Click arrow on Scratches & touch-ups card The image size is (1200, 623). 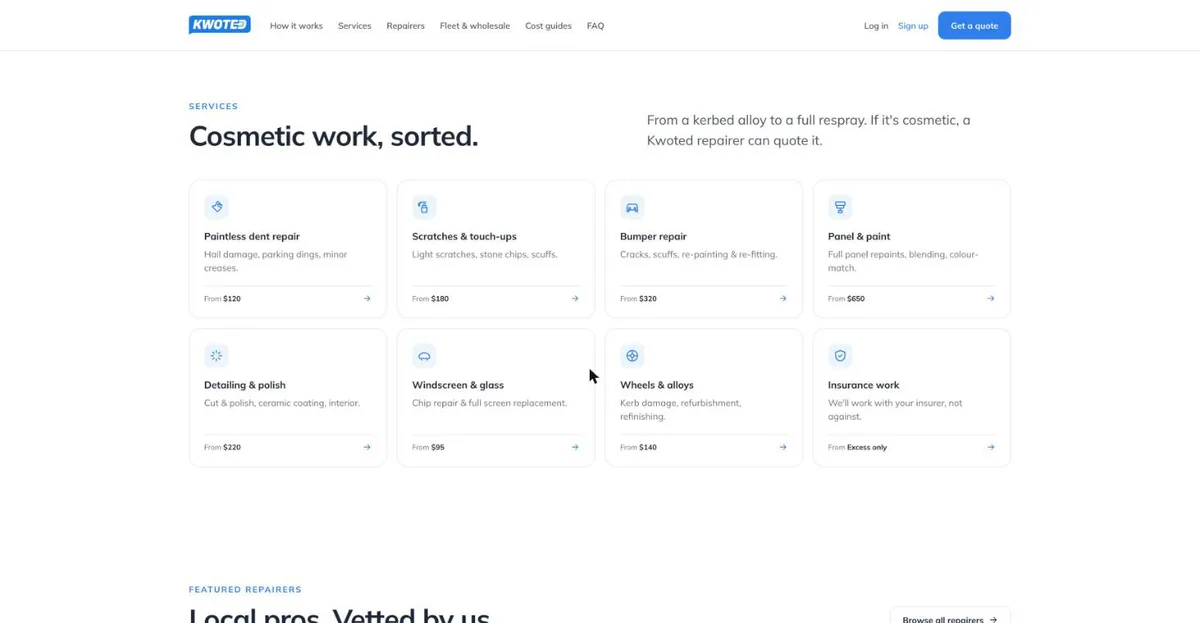(575, 298)
